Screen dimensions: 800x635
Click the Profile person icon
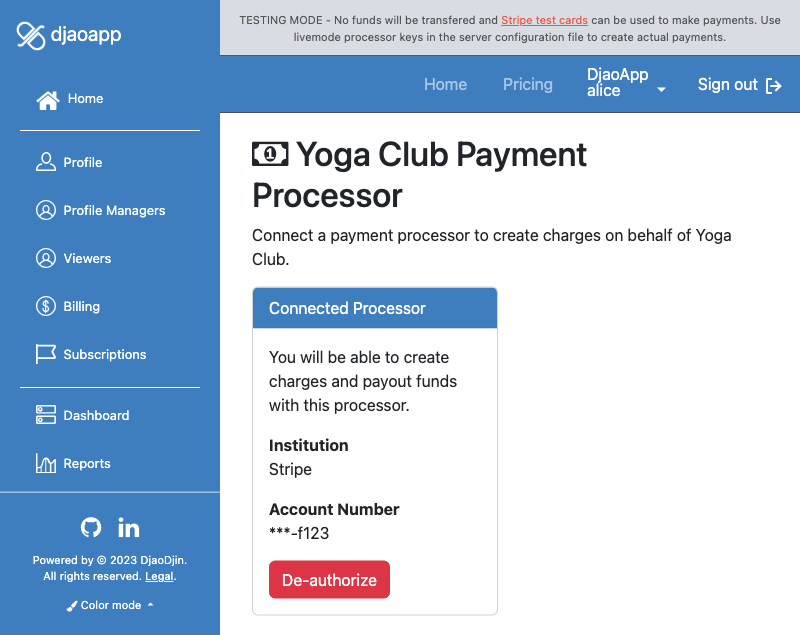[45, 162]
